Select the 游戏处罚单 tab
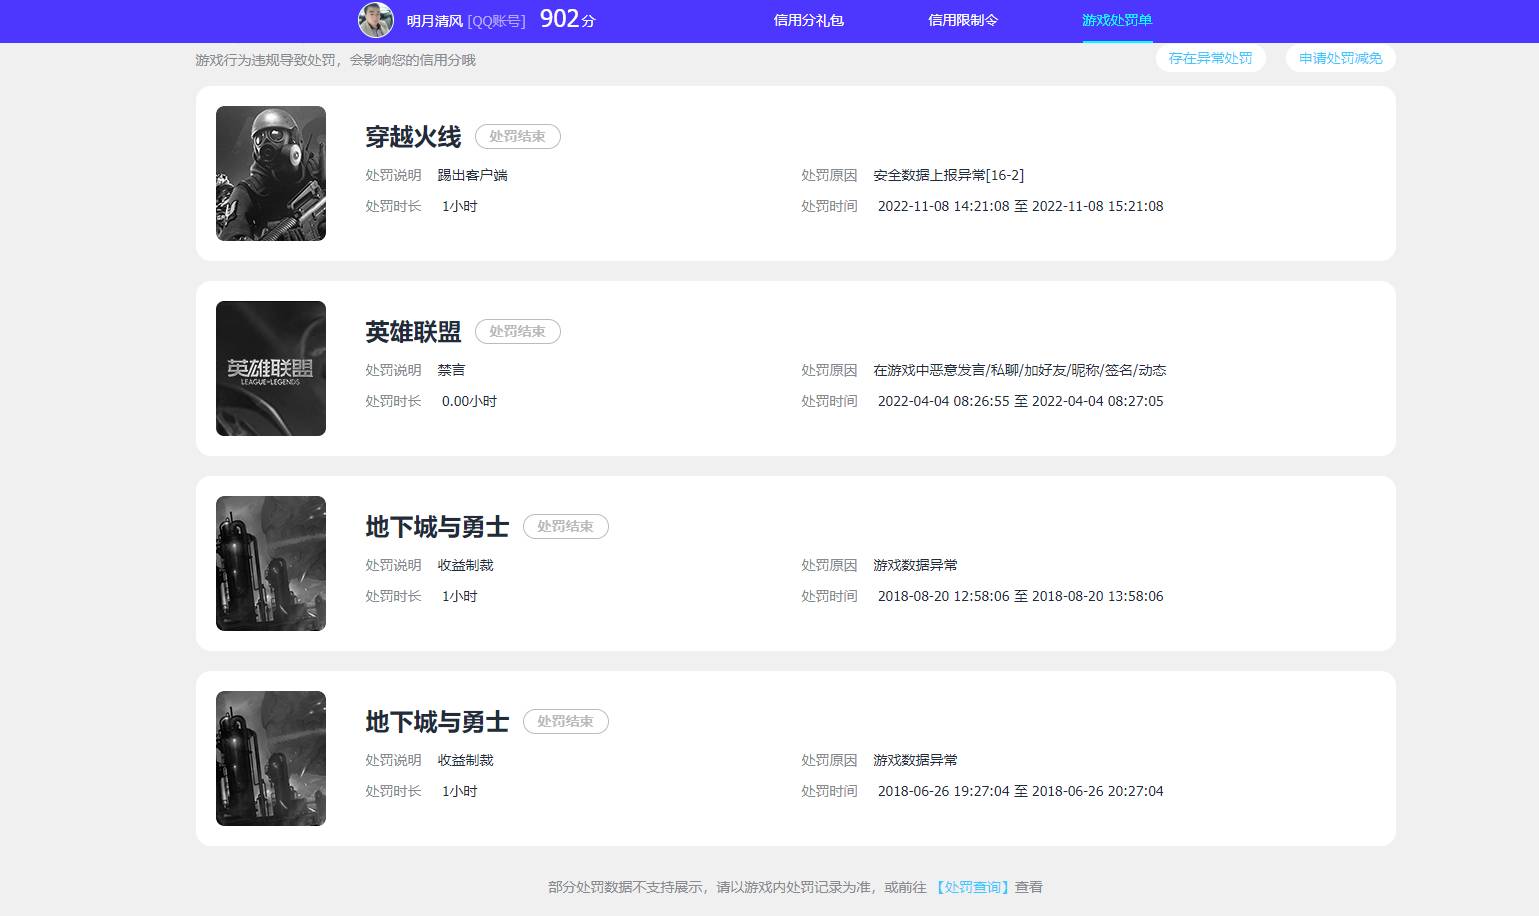This screenshot has width=1539, height=916. tap(1116, 20)
